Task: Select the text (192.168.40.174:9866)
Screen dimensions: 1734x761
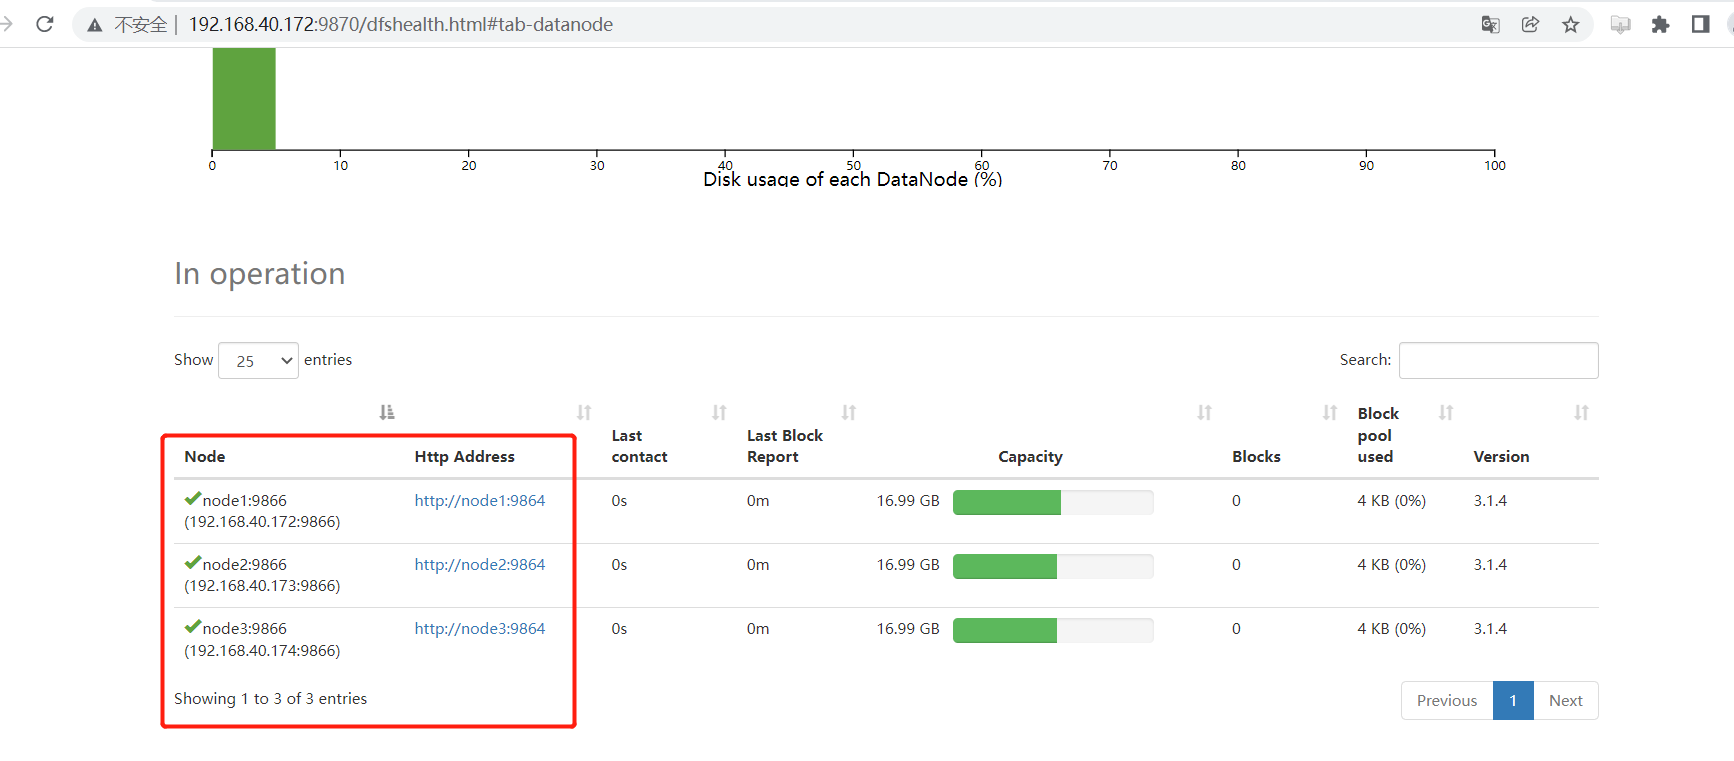Action: tap(262, 651)
